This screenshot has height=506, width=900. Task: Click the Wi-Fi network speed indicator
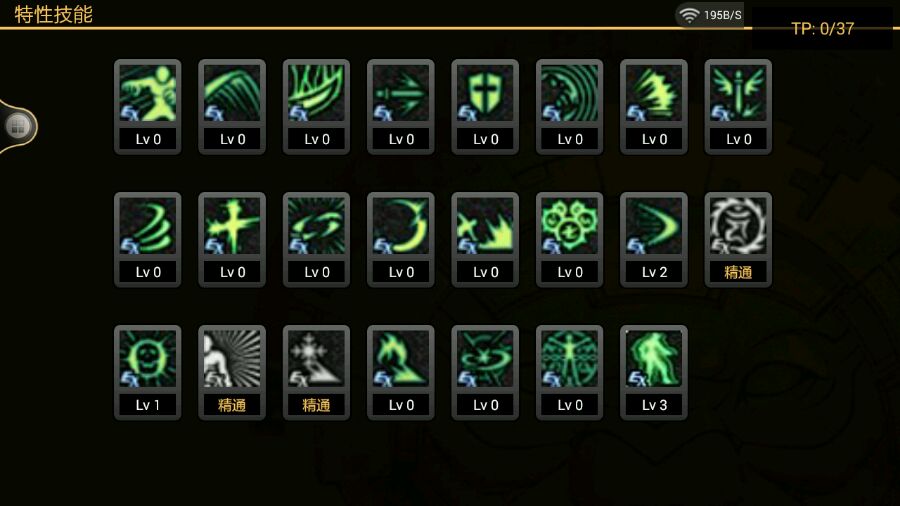711,15
